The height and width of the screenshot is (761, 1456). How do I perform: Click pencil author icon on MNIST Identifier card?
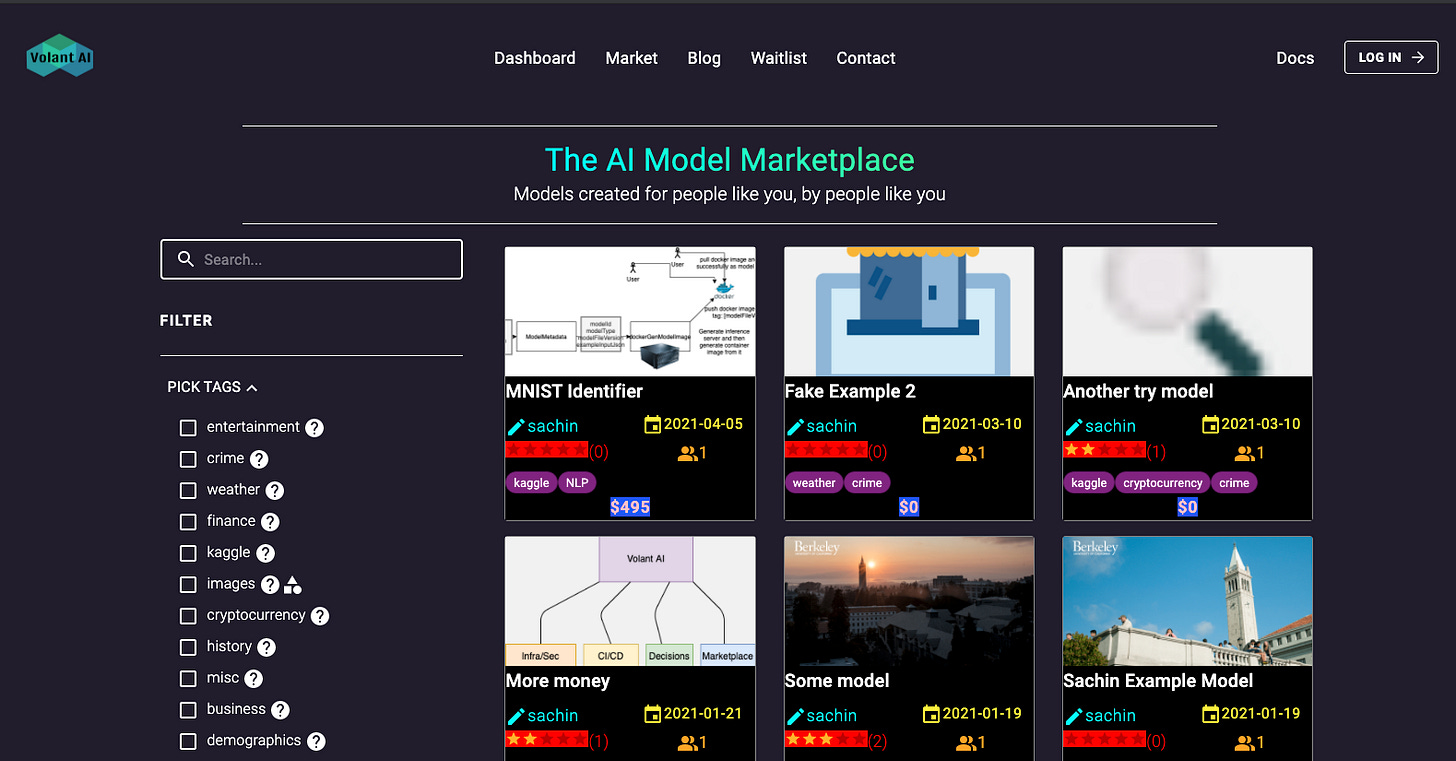click(516, 427)
